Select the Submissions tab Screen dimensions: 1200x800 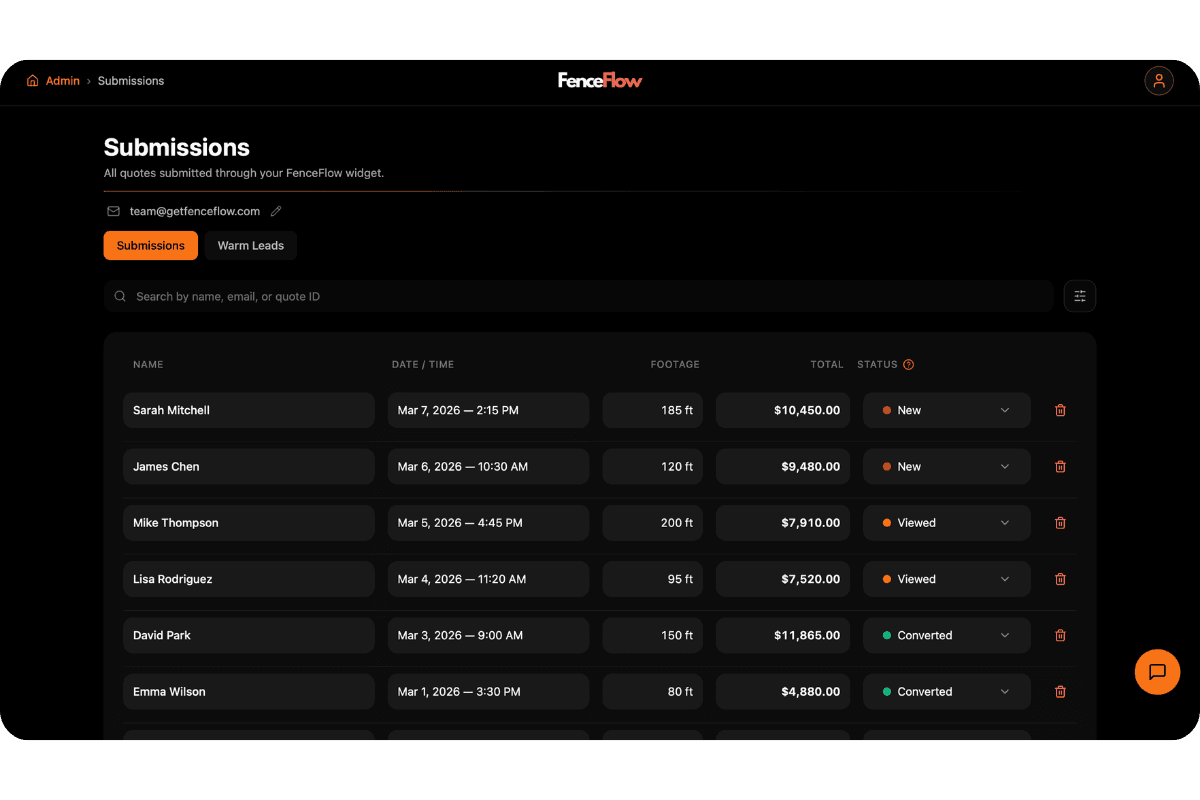coord(150,245)
